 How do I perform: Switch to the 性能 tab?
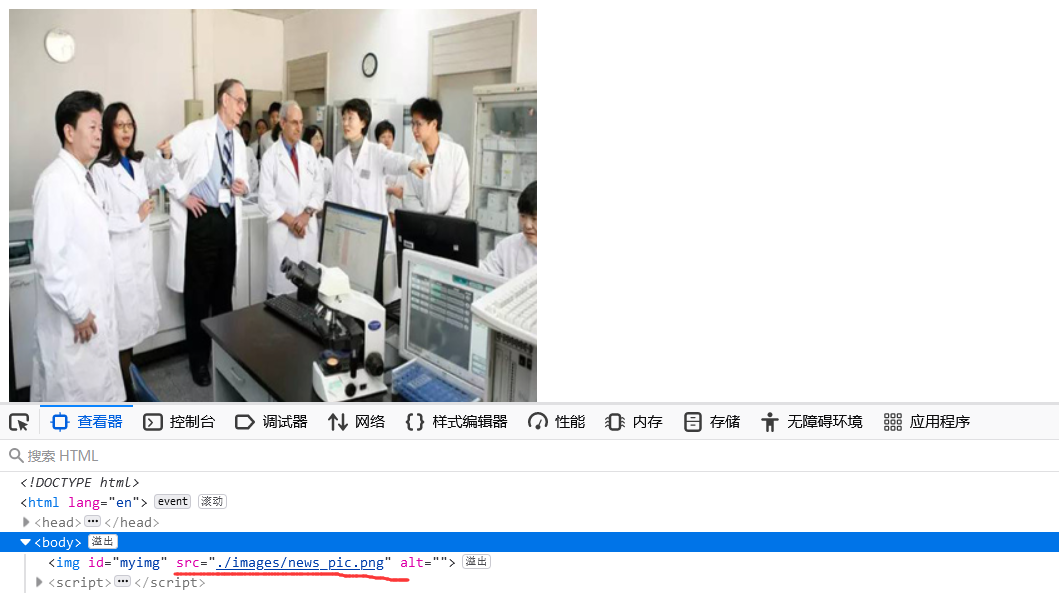[x=557, y=422]
